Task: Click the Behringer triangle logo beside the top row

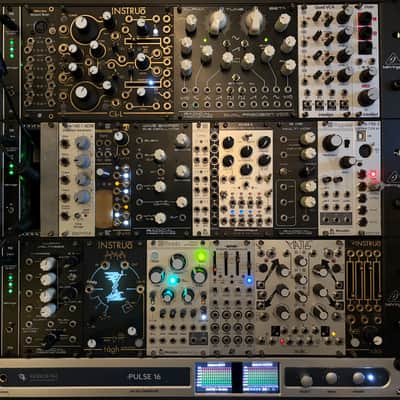Action: (393, 61)
